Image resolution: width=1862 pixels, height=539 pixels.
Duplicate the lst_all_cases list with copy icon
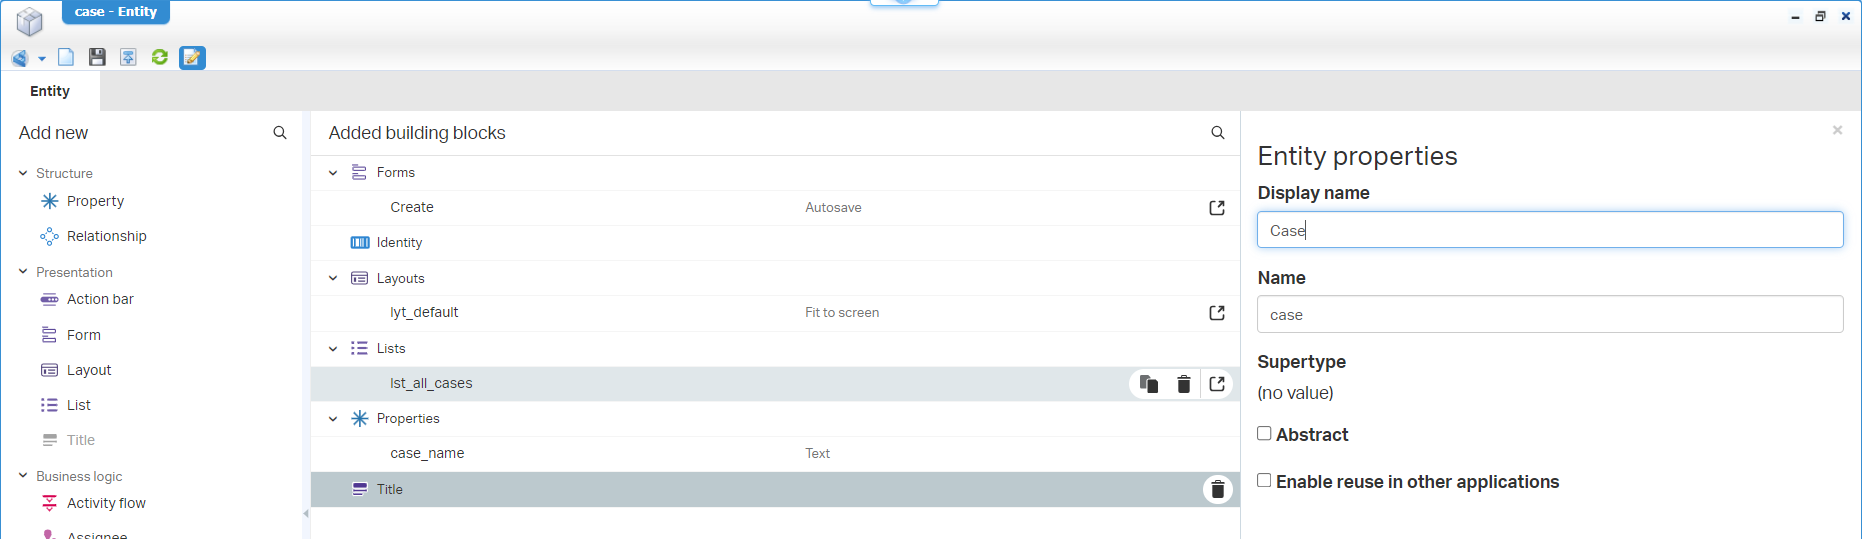coord(1149,384)
